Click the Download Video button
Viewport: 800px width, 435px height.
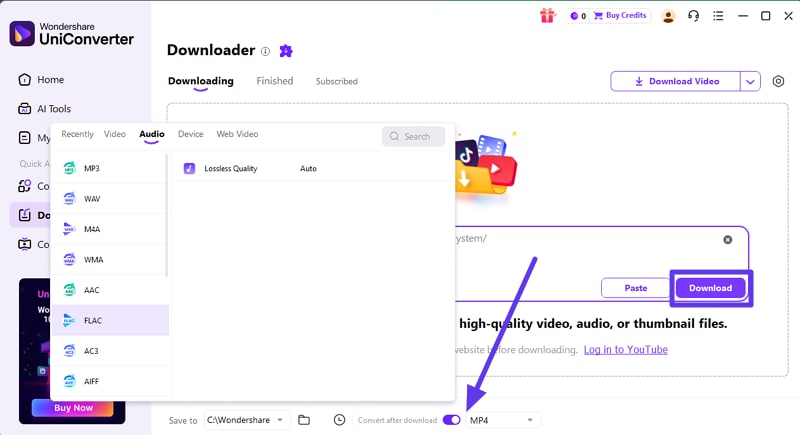676,81
